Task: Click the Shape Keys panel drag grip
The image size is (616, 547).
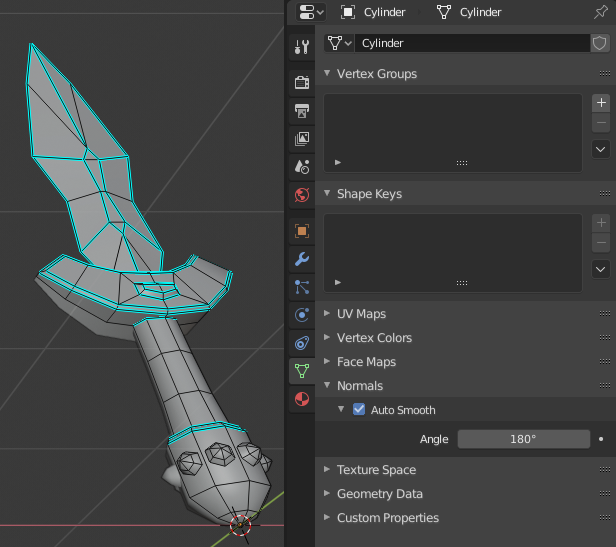Action: click(605, 193)
